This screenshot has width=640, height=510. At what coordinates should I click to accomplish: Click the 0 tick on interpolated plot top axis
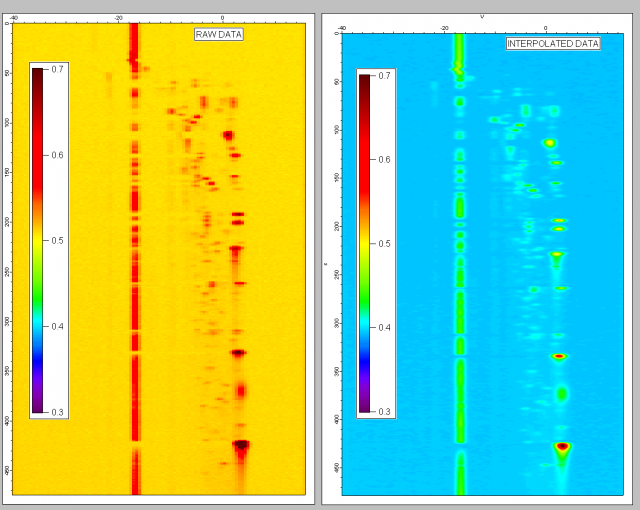tap(546, 27)
